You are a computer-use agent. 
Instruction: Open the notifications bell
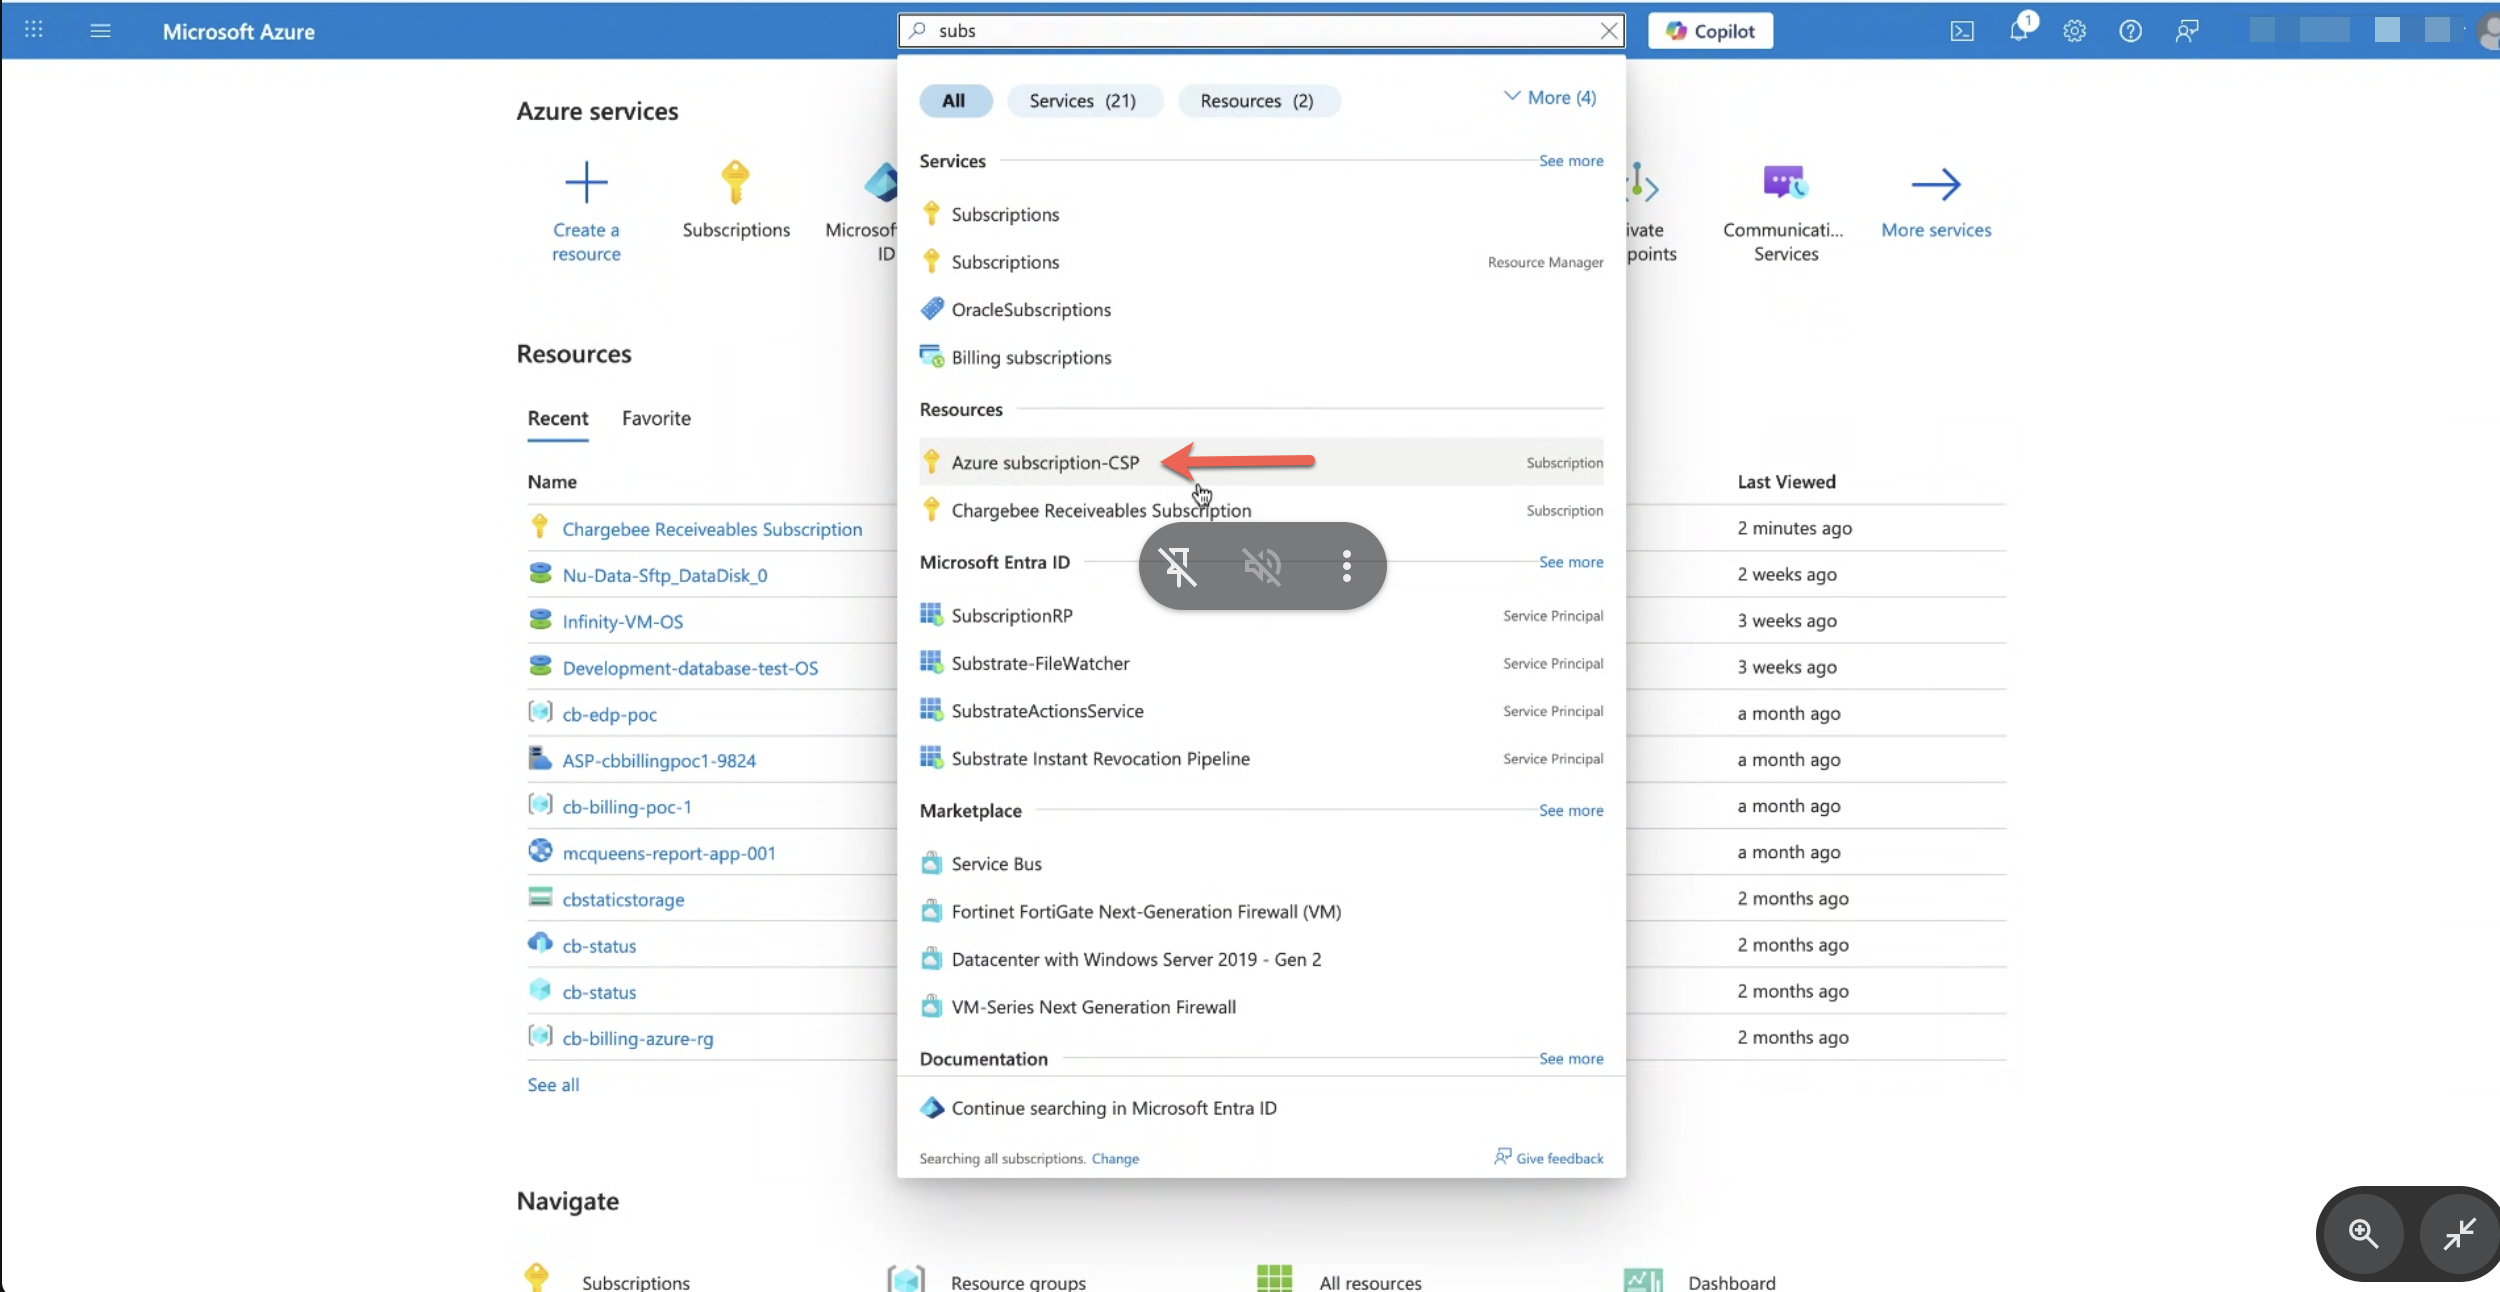tap(2019, 30)
